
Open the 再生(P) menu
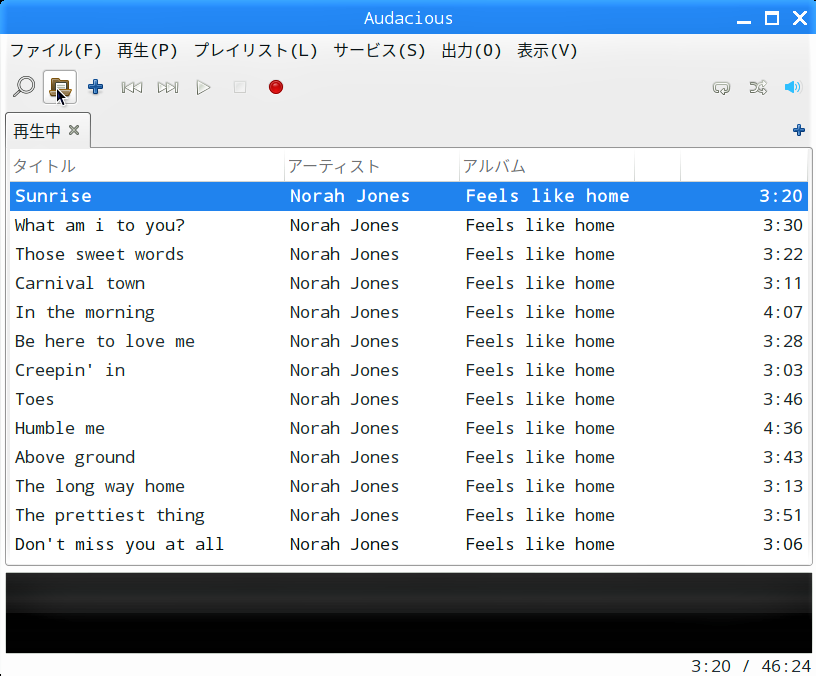tap(147, 50)
